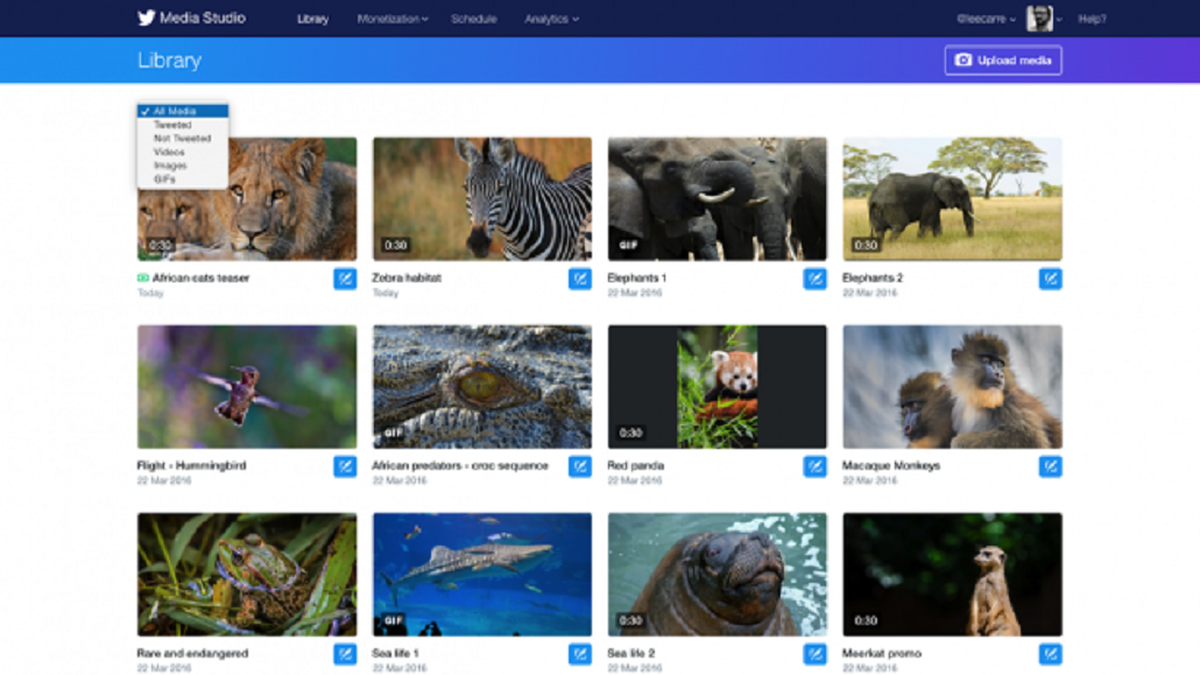Click the edit icon for Meerkat promo
Viewport: 1200px width, 675px height.
point(1049,655)
